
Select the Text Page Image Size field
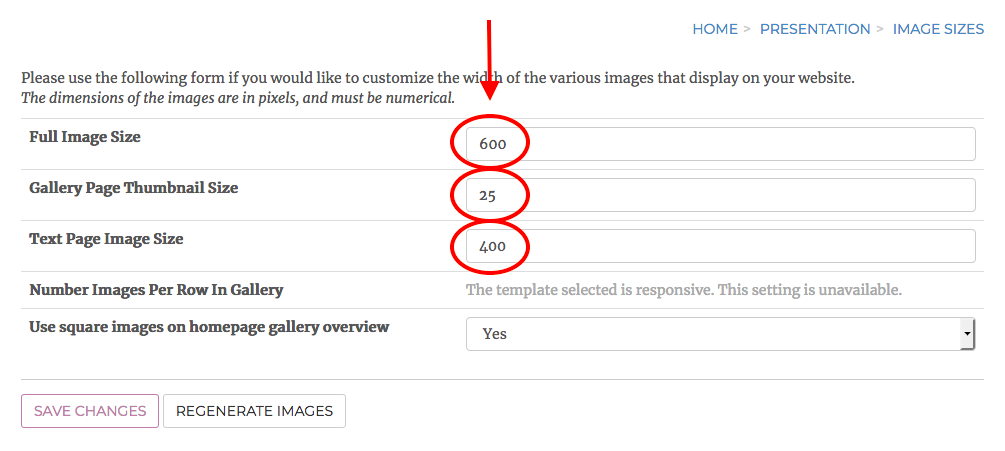tap(720, 246)
